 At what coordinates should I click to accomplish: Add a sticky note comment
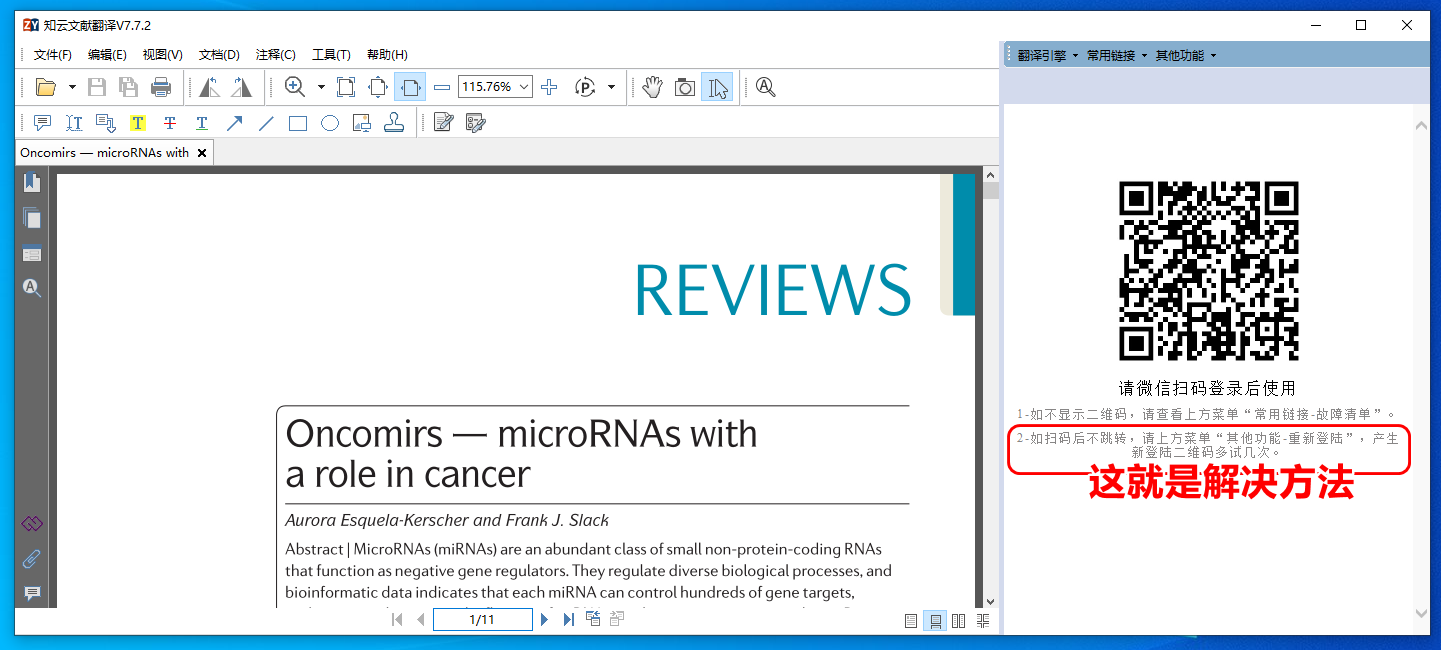point(42,123)
